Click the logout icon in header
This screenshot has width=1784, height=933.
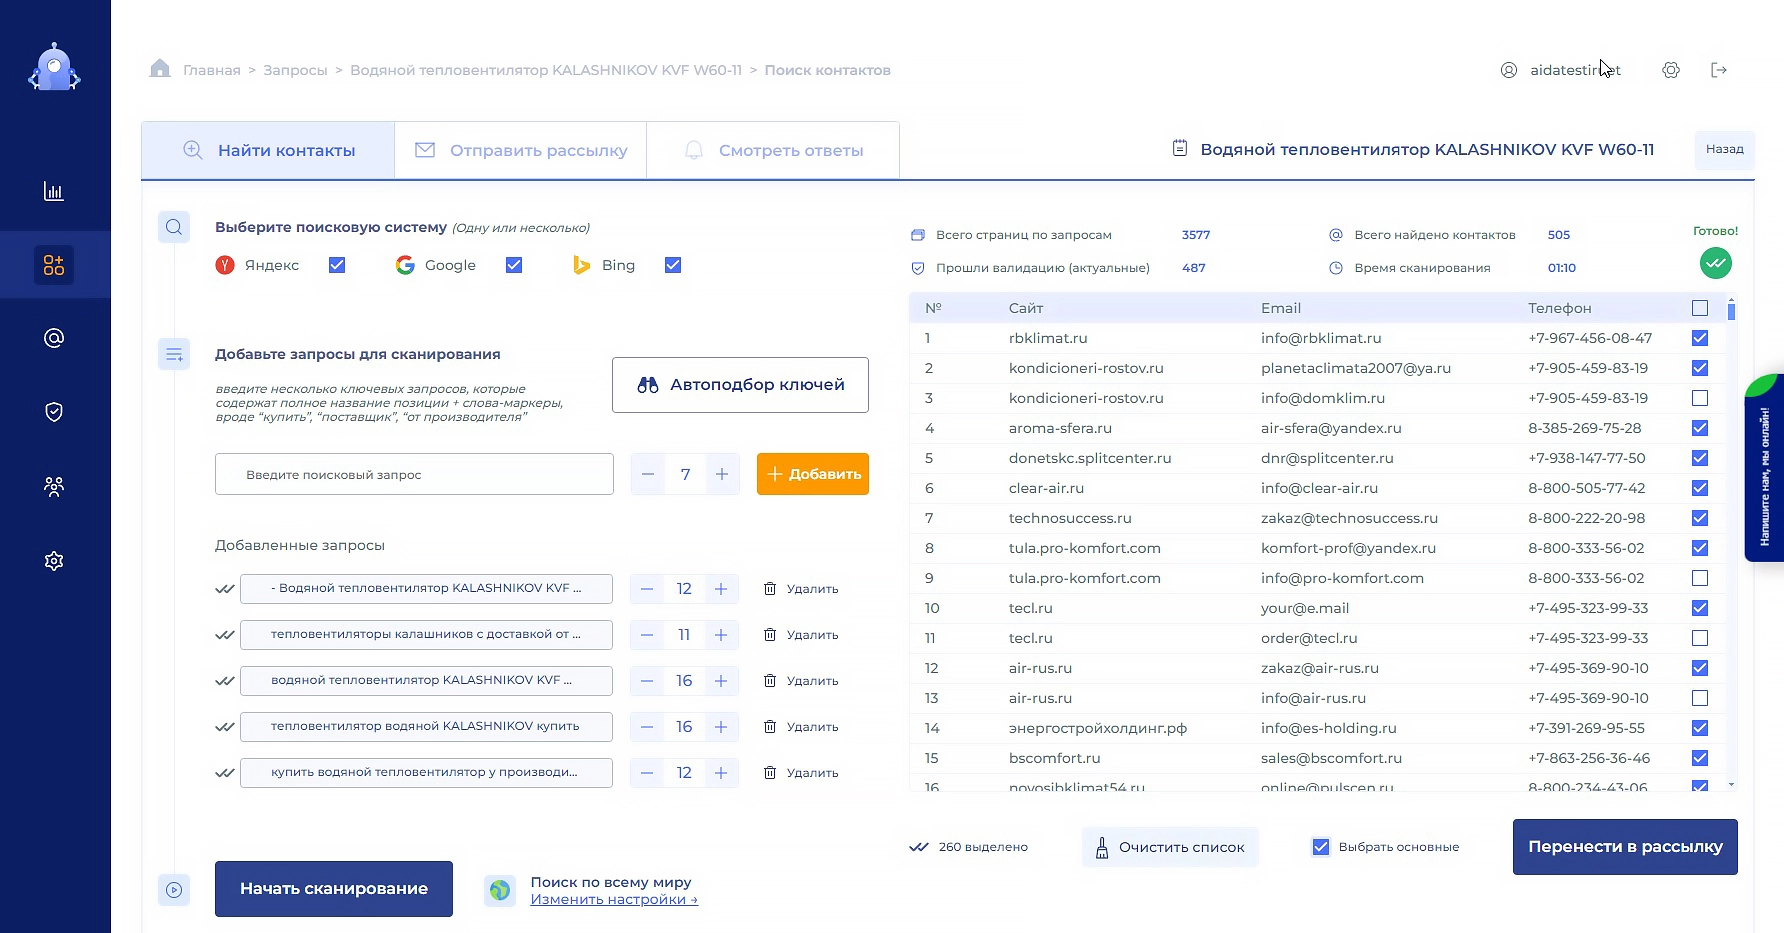pos(1719,70)
